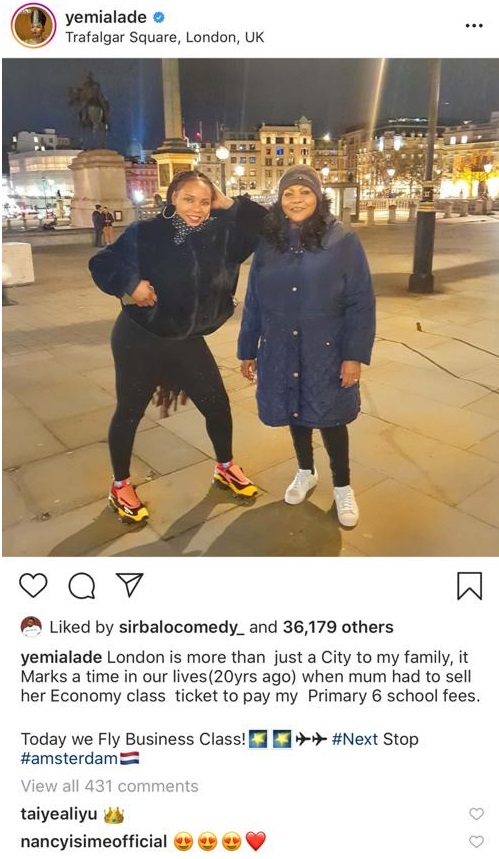The height and width of the screenshot is (859, 499).
Task: Open yemialade profile picture story
Action: [34, 26]
